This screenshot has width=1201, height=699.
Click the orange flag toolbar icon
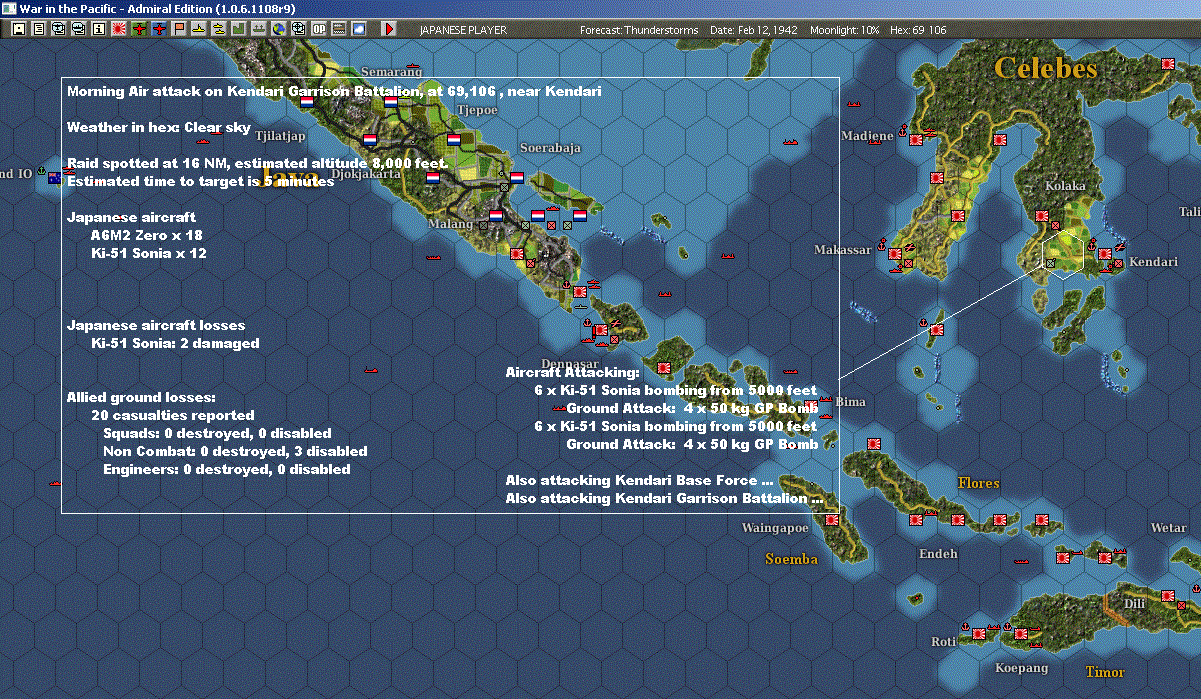(179, 29)
